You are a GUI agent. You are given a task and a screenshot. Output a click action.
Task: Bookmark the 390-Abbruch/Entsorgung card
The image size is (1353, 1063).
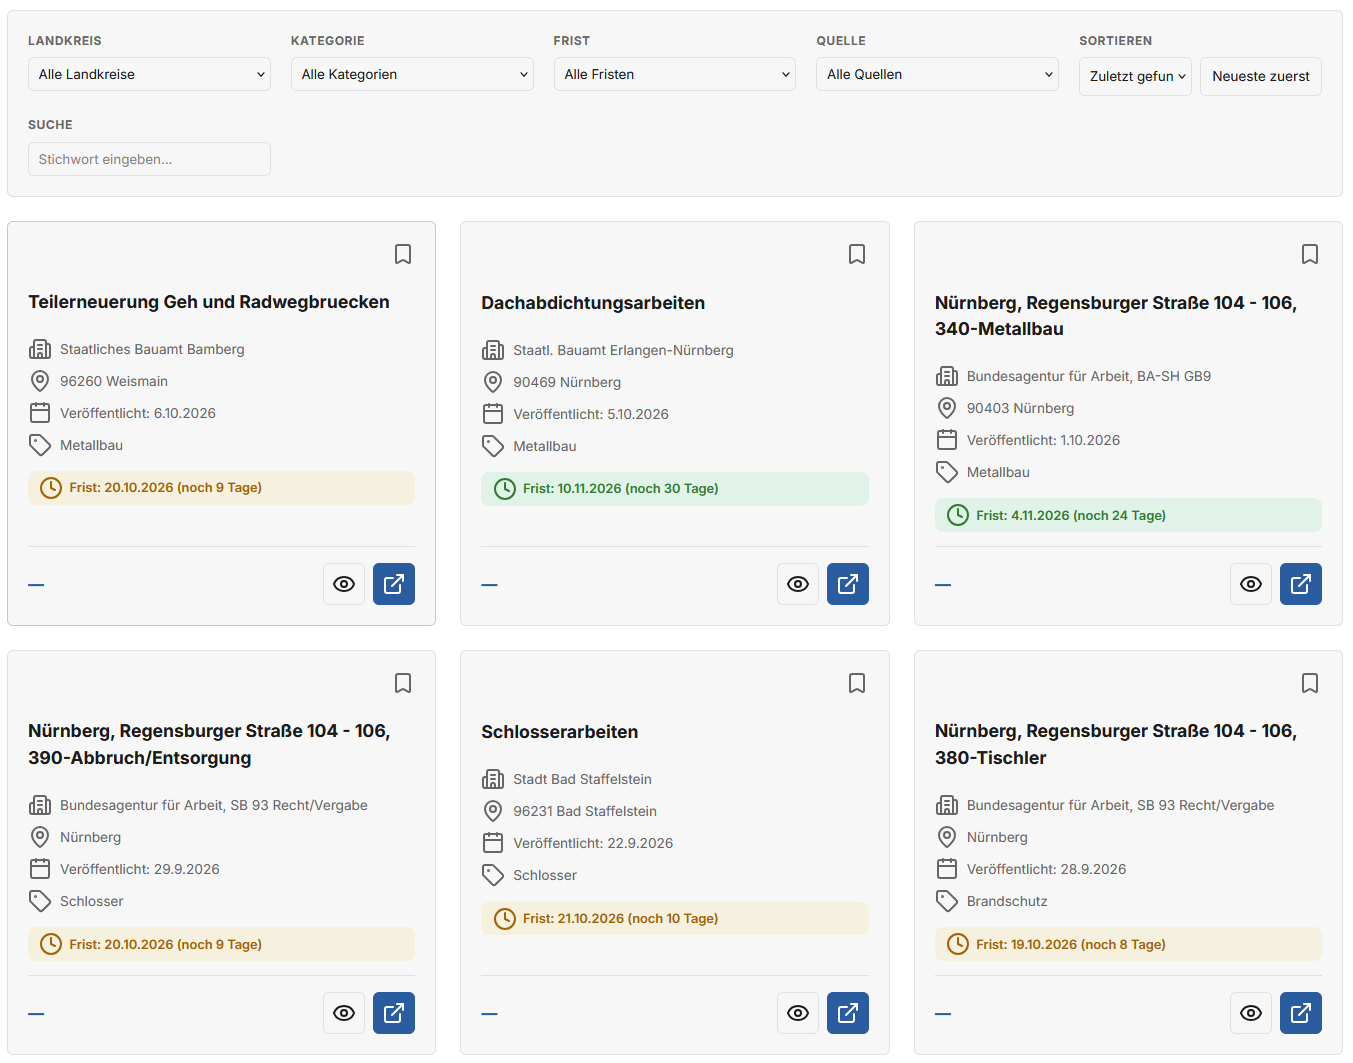403,683
